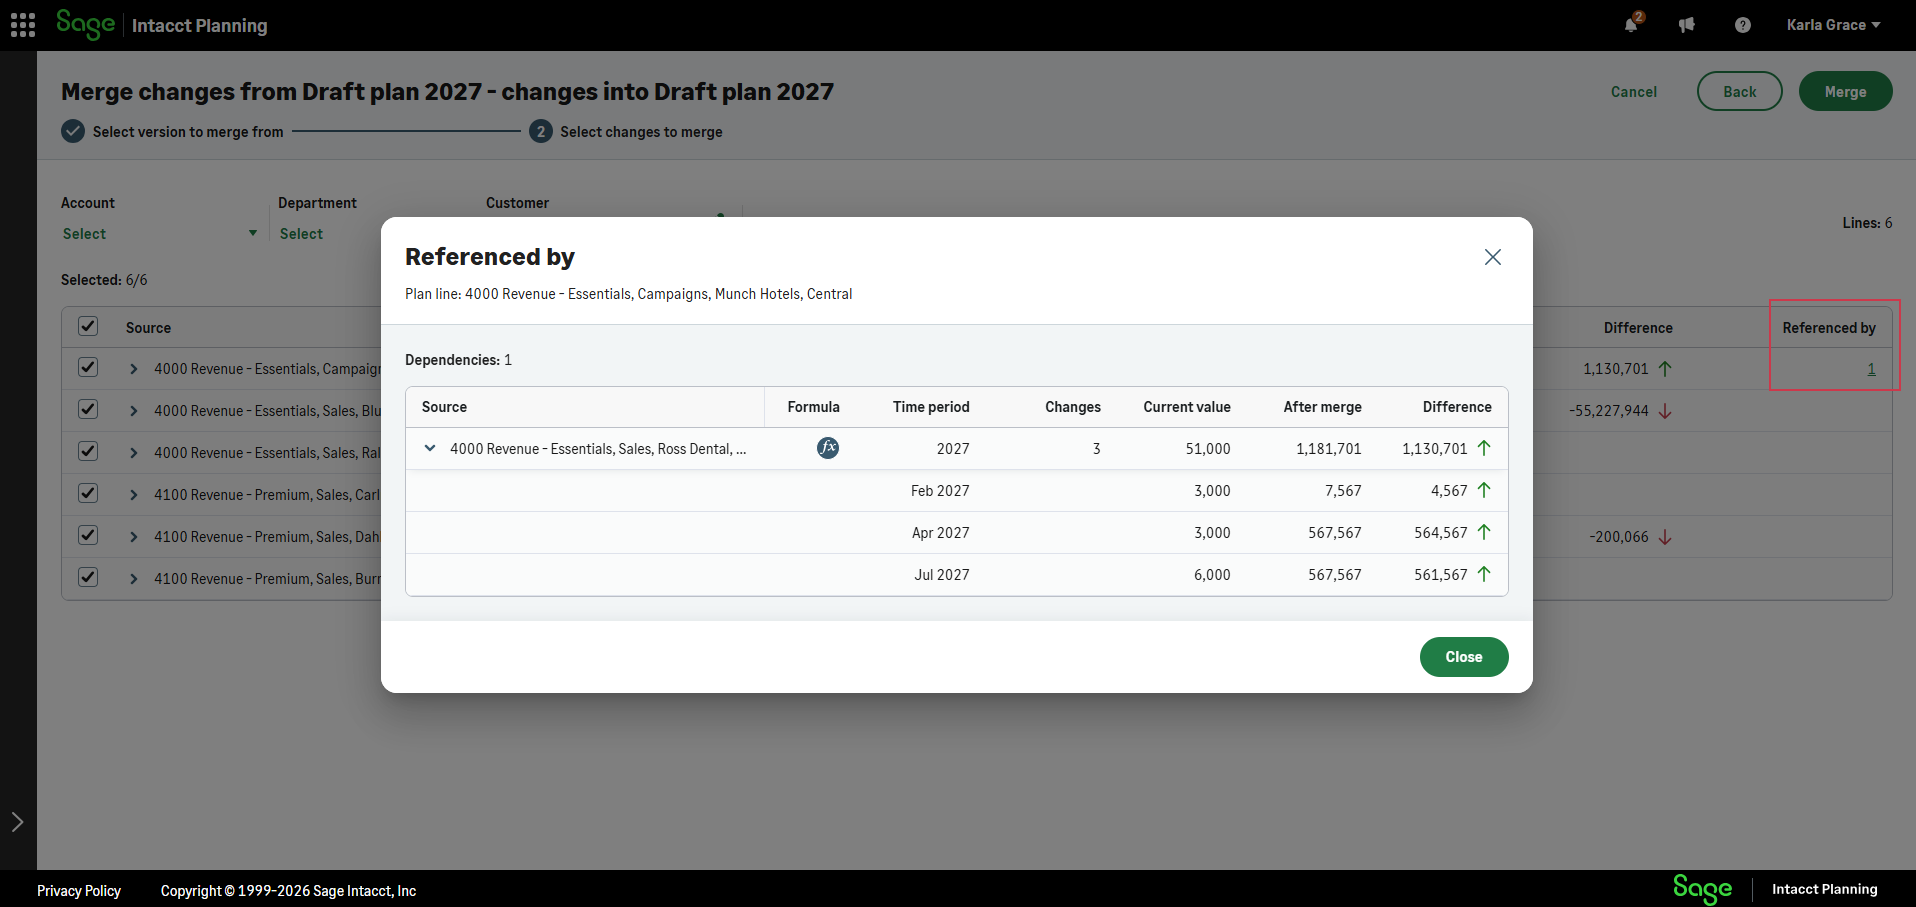Select the Jul 2027 time period cell
1916x907 pixels.
941,575
